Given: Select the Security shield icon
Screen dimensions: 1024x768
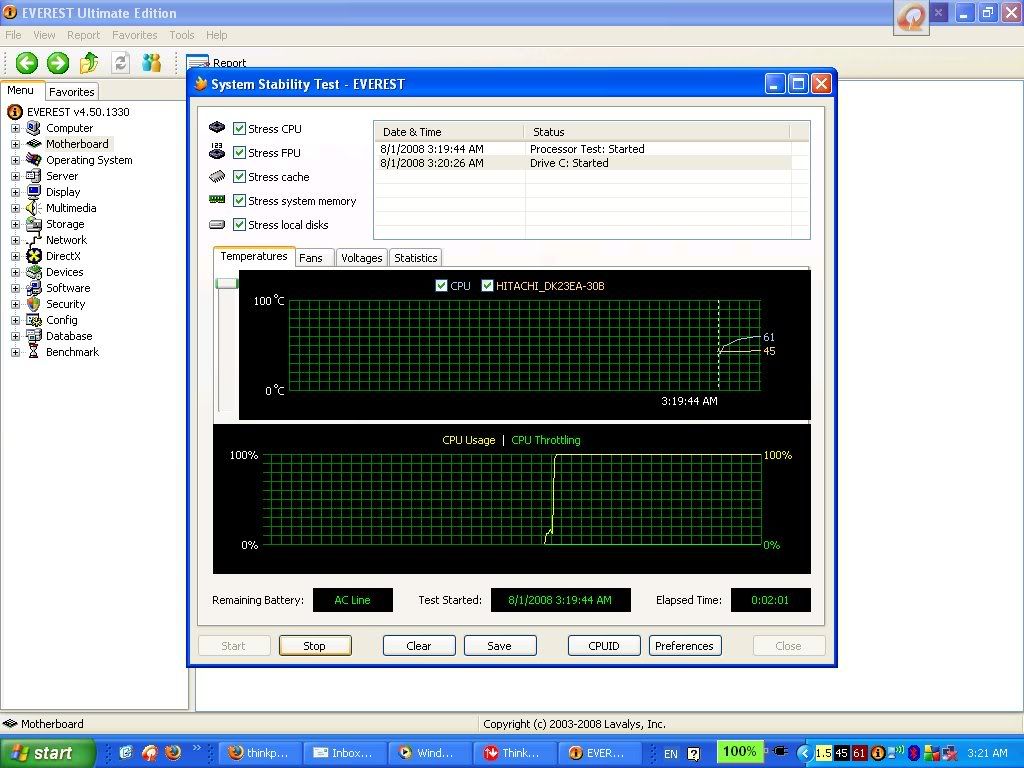Looking at the screenshot, I should click(34, 304).
